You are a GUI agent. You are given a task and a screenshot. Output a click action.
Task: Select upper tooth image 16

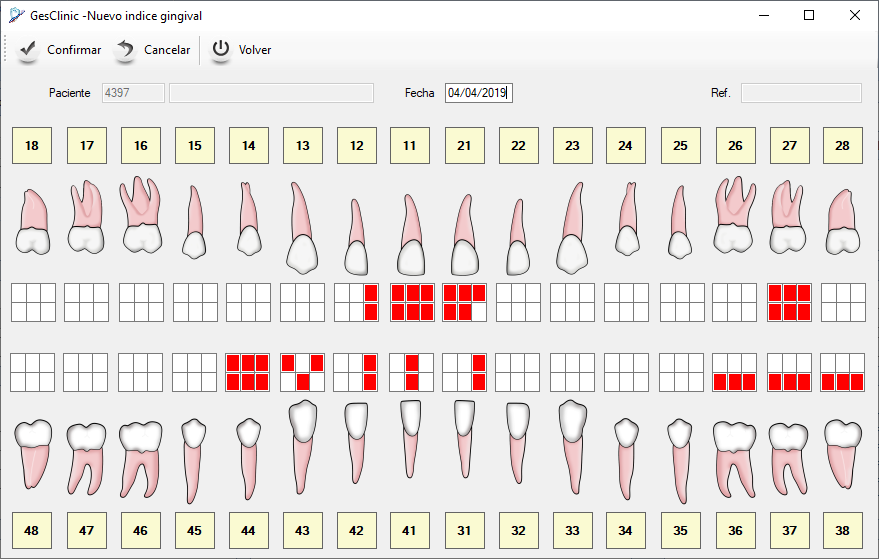point(141,215)
